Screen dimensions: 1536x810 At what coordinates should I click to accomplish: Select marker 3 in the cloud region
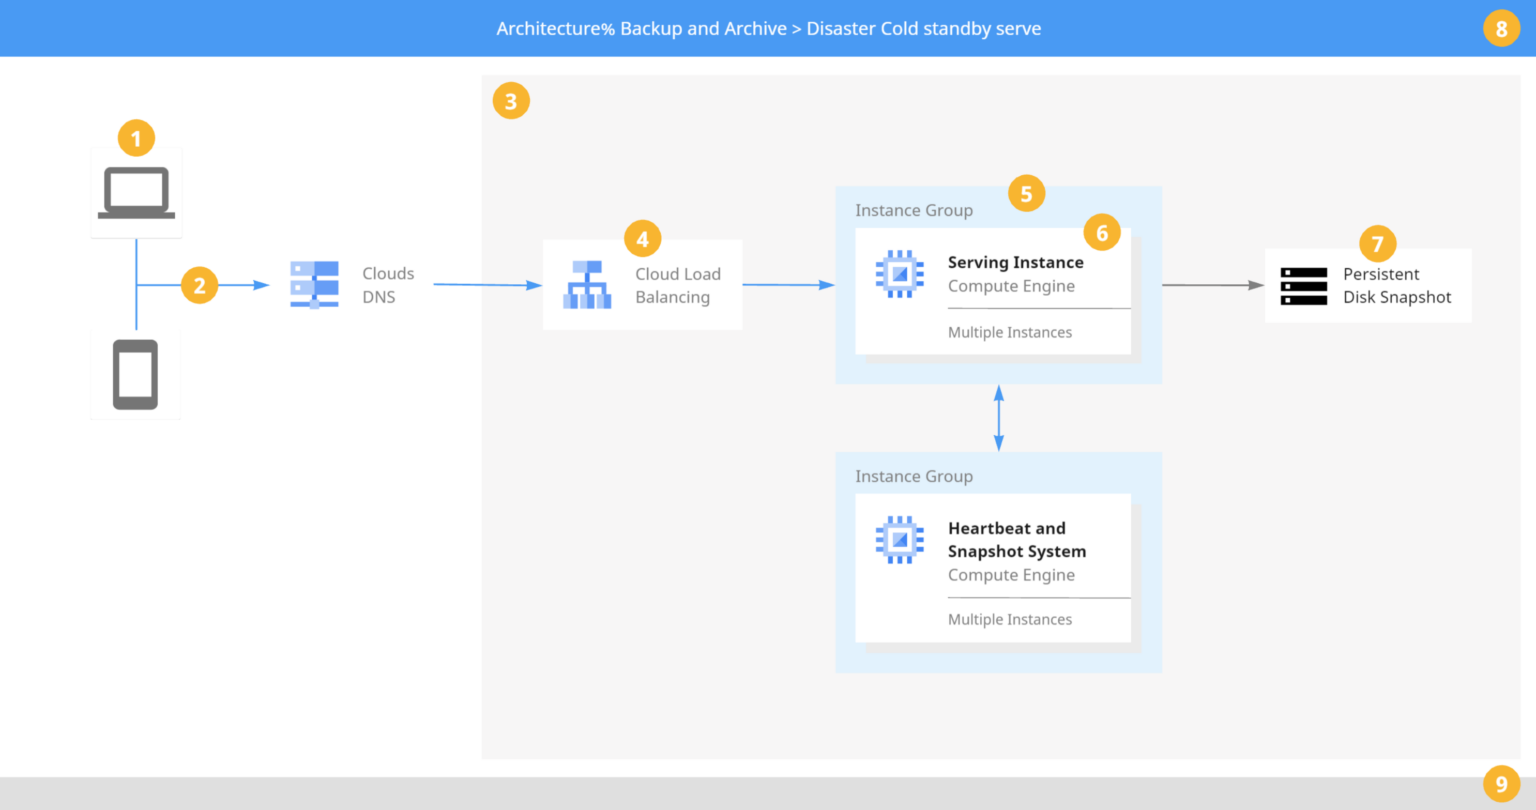point(511,100)
